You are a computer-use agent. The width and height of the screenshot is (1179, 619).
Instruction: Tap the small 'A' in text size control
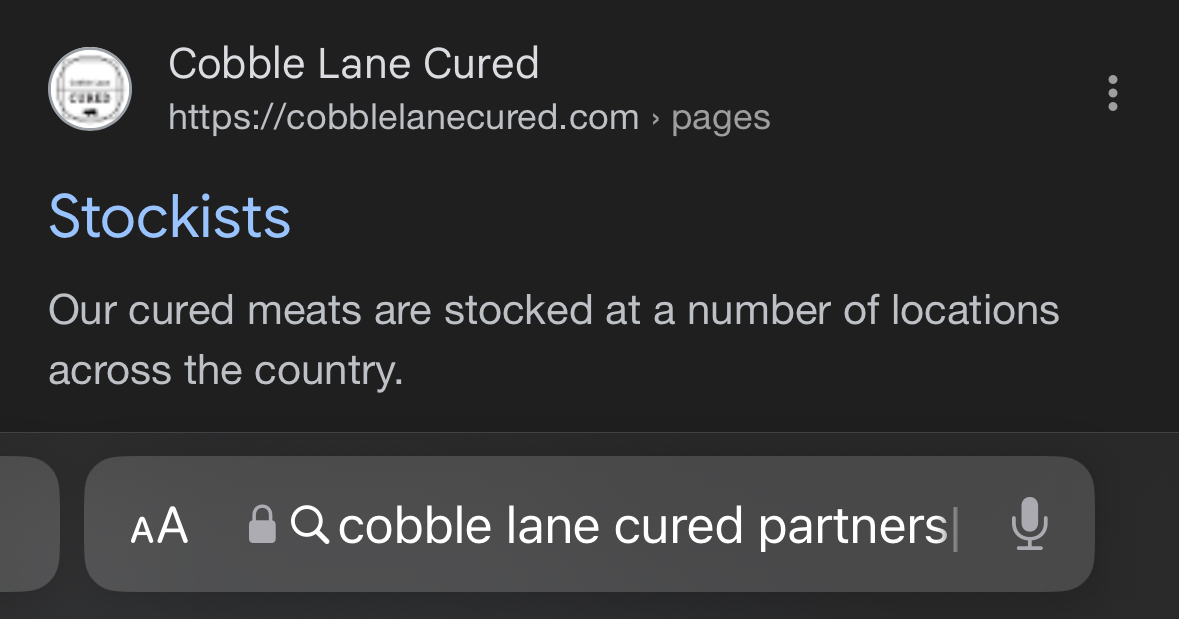coord(142,530)
